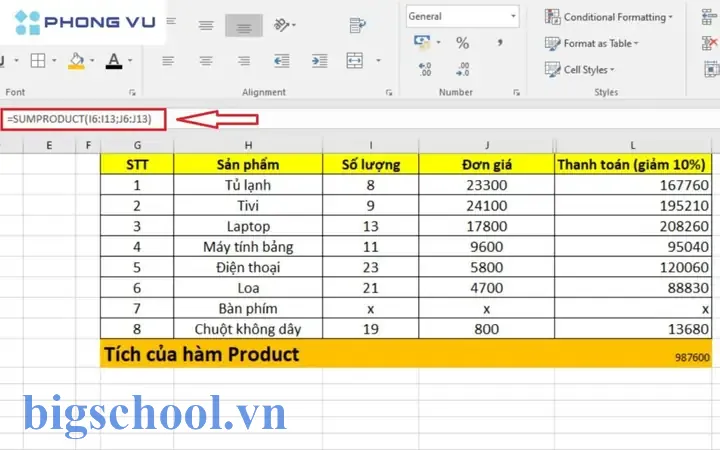Click the cell with value 23300

487,185
